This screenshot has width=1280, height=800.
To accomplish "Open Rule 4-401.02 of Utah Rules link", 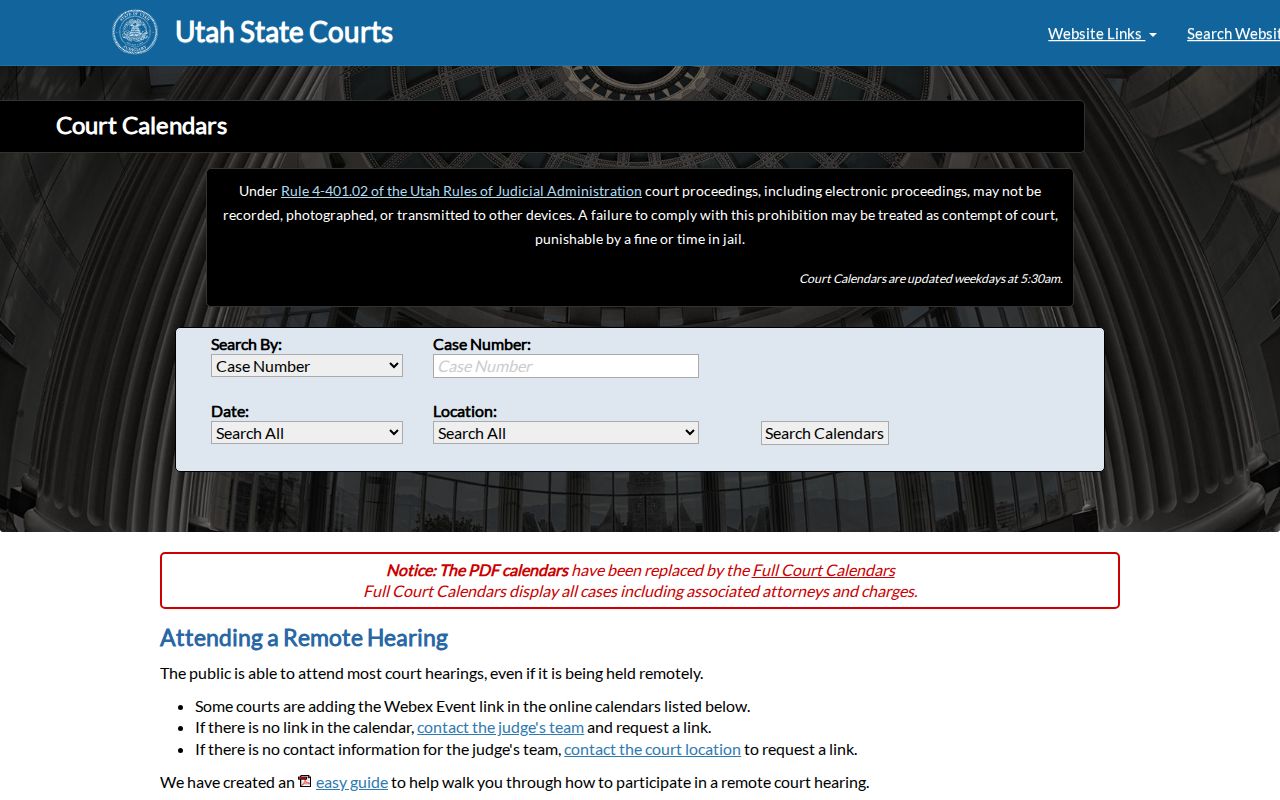I will point(461,191).
